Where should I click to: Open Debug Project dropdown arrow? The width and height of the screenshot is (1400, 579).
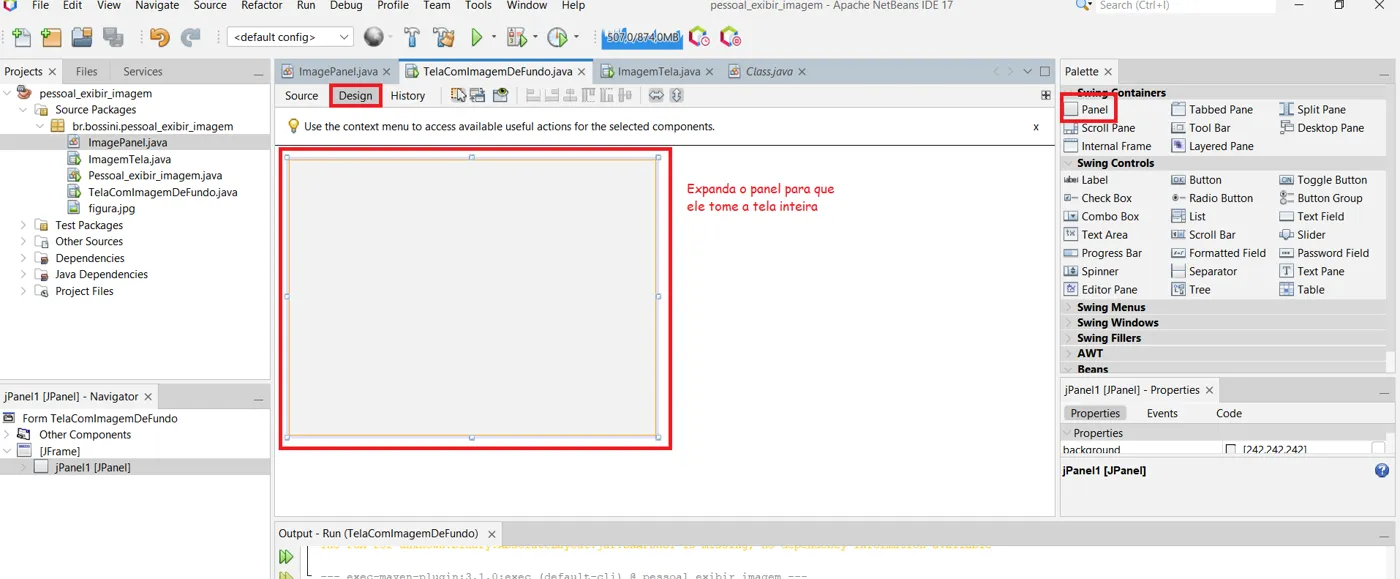pos(535,38)
